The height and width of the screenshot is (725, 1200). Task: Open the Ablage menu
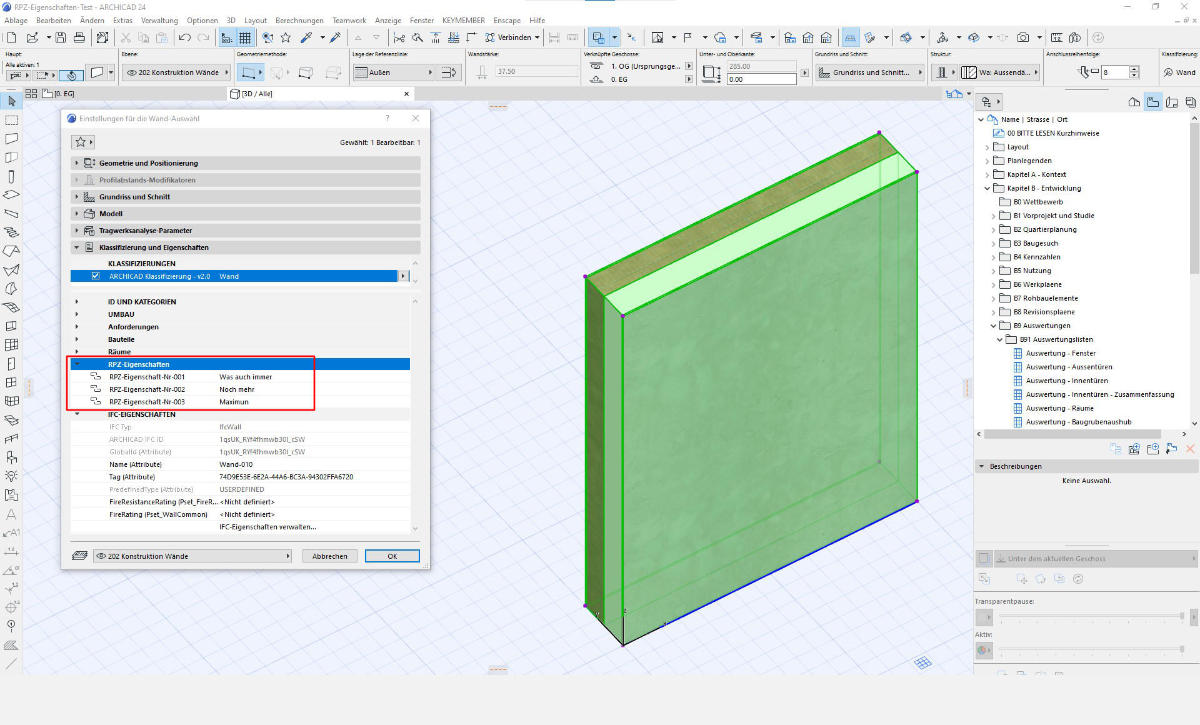[x=16, y=20]
